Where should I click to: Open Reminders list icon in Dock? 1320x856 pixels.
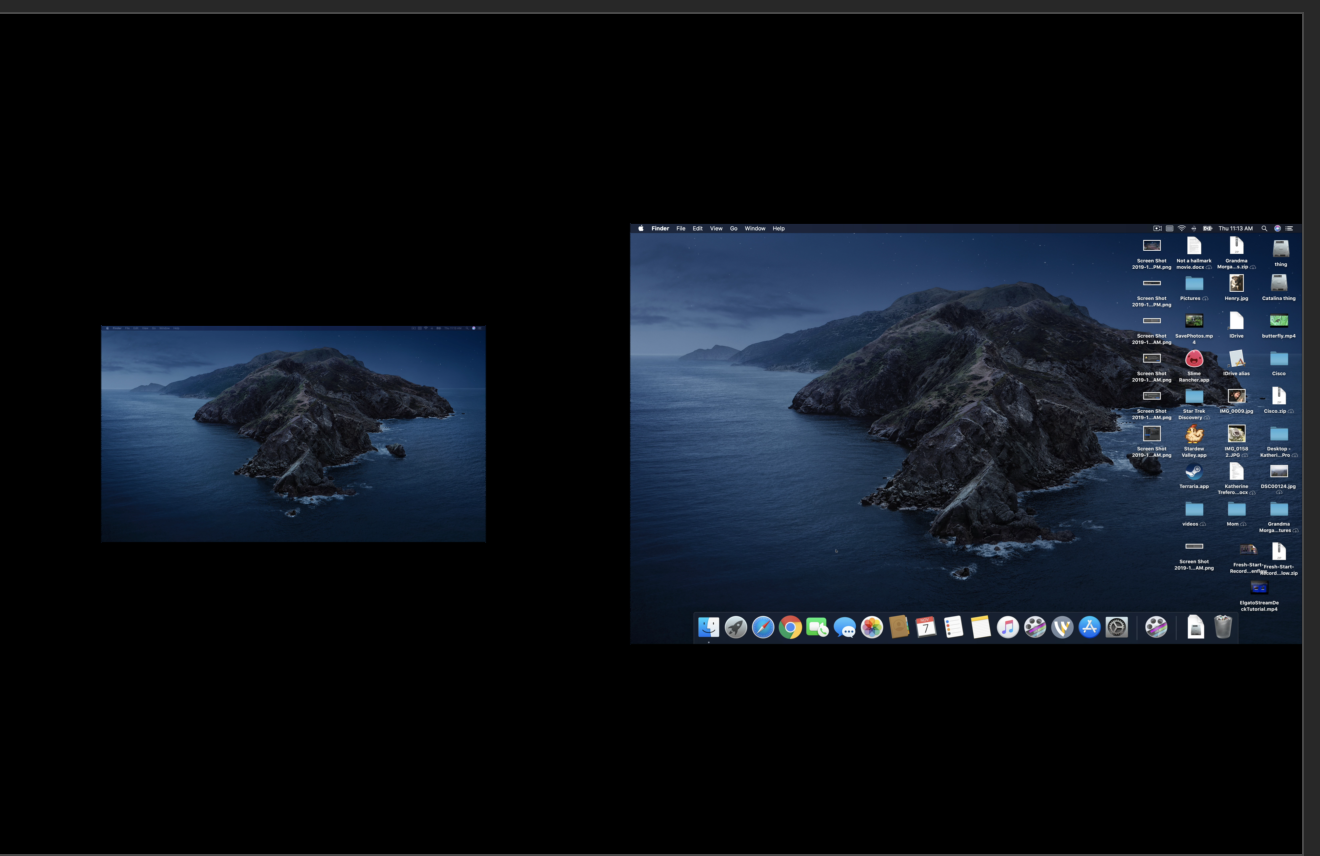(x=953, y=627)
